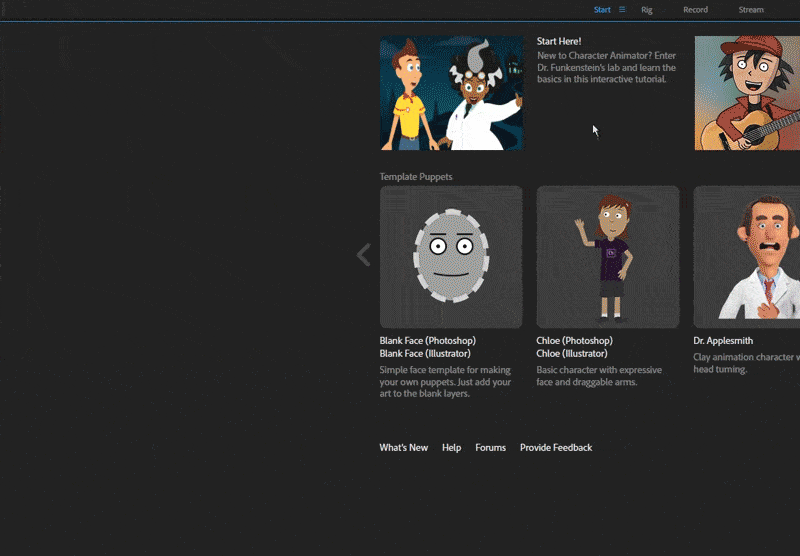Open the Blank Face (Illustrator) template
Image resolution: width=800 pixels, height=556 pixels.
coord(425,354)
